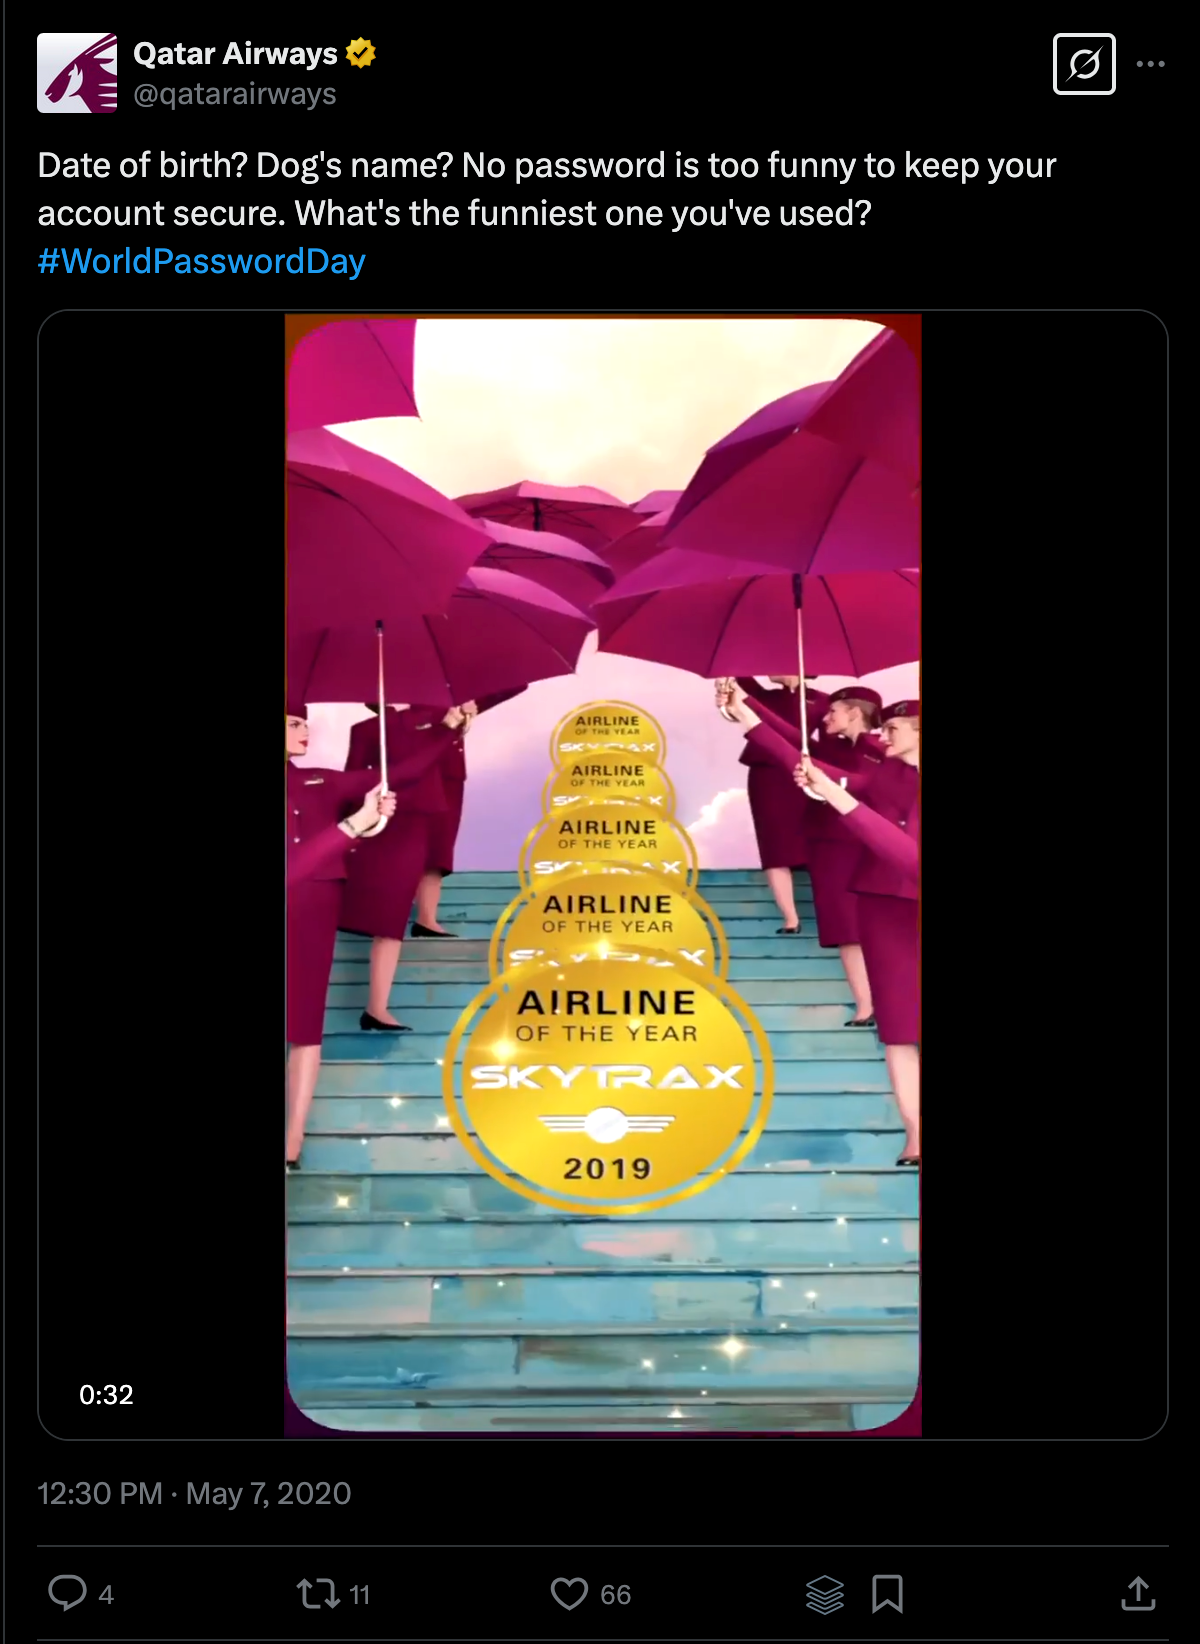This screenshot has width=1200, height=1644.
Task: Open the #WorldPasswordDay hashtag
Action: [201, 261]
